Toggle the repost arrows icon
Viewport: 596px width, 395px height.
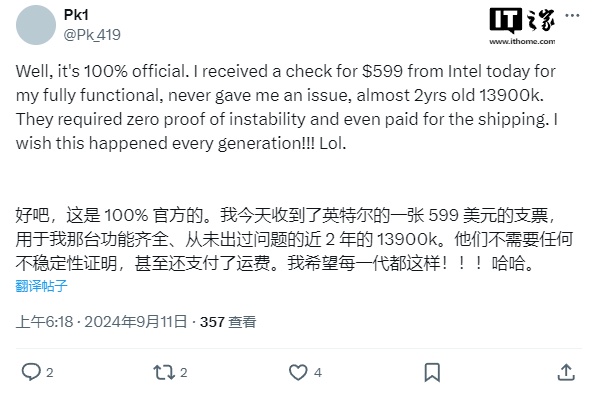pos(164,372)
